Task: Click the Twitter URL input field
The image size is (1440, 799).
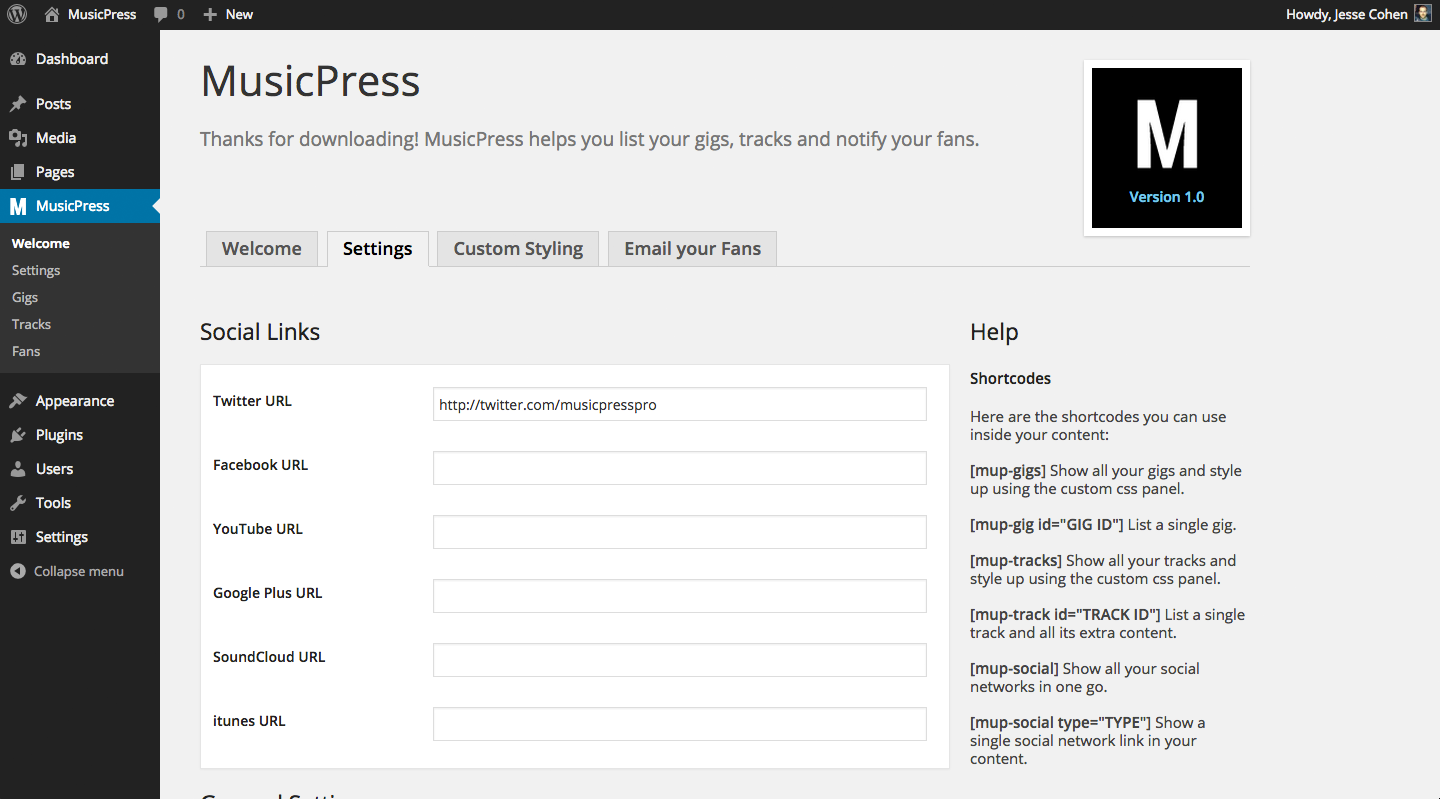Action: (680, 404)
